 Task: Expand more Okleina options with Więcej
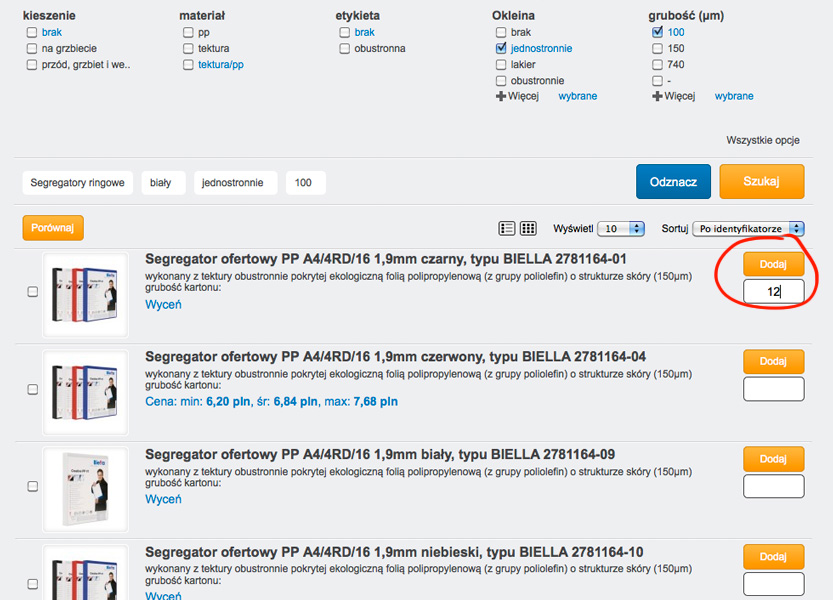517,96
